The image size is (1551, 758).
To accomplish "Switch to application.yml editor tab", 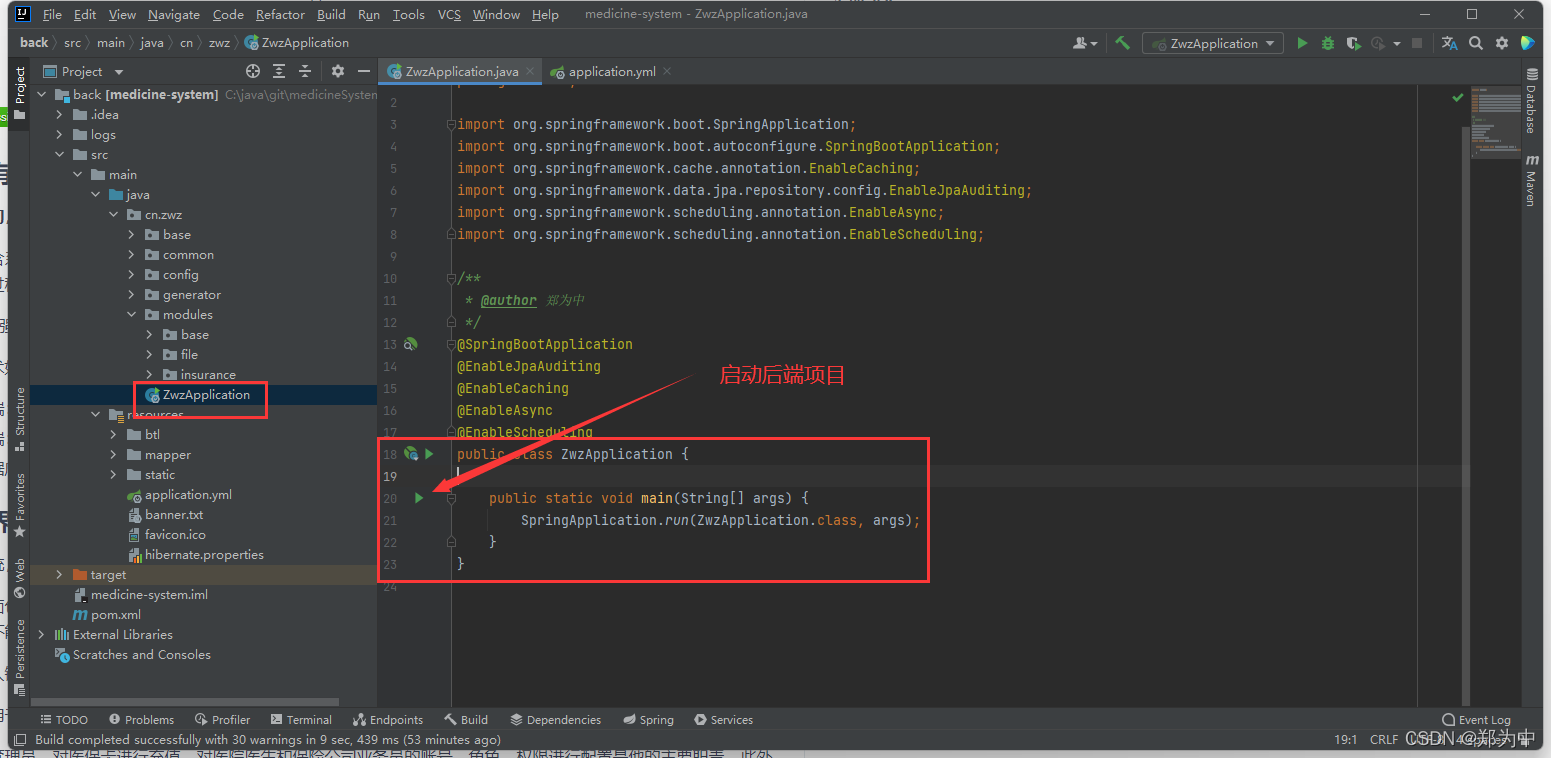I will point(610,71).
